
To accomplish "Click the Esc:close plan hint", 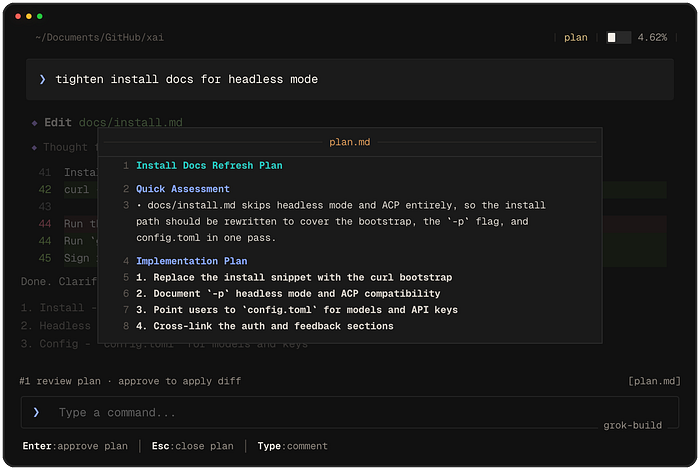I will tap(192, 446).
